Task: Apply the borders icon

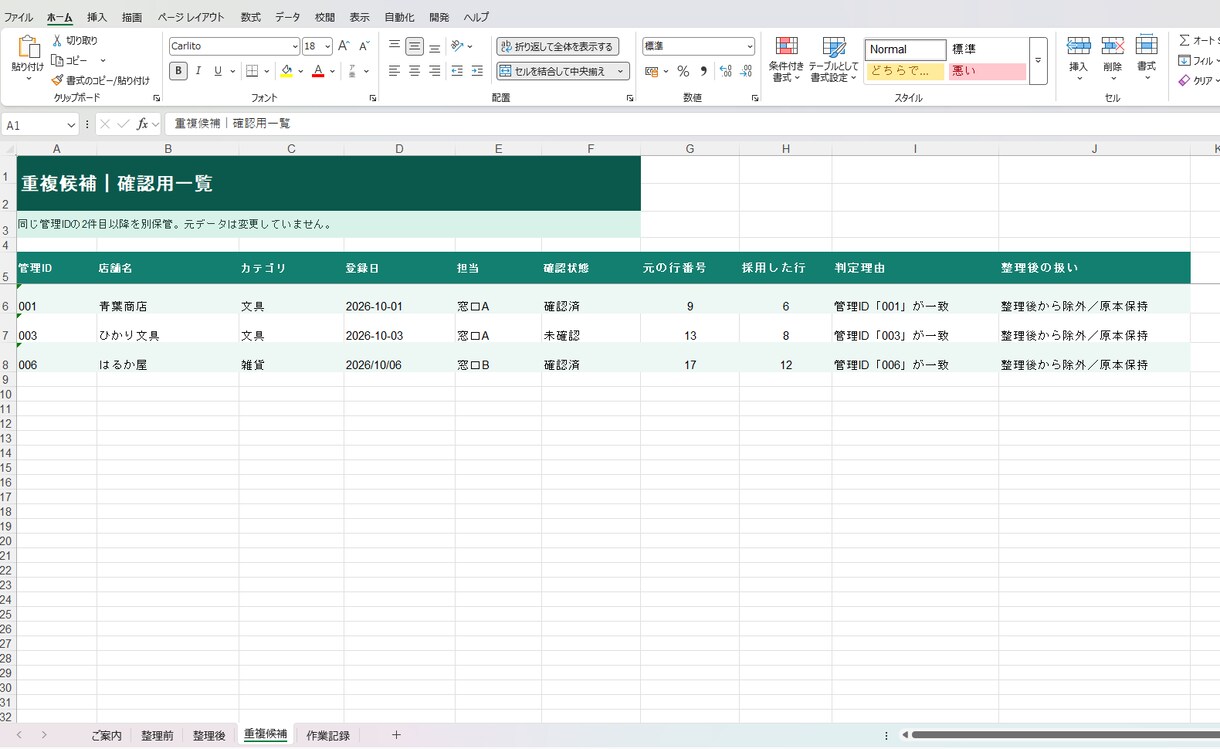Action: pyautogui.click(x=252, y=71)
